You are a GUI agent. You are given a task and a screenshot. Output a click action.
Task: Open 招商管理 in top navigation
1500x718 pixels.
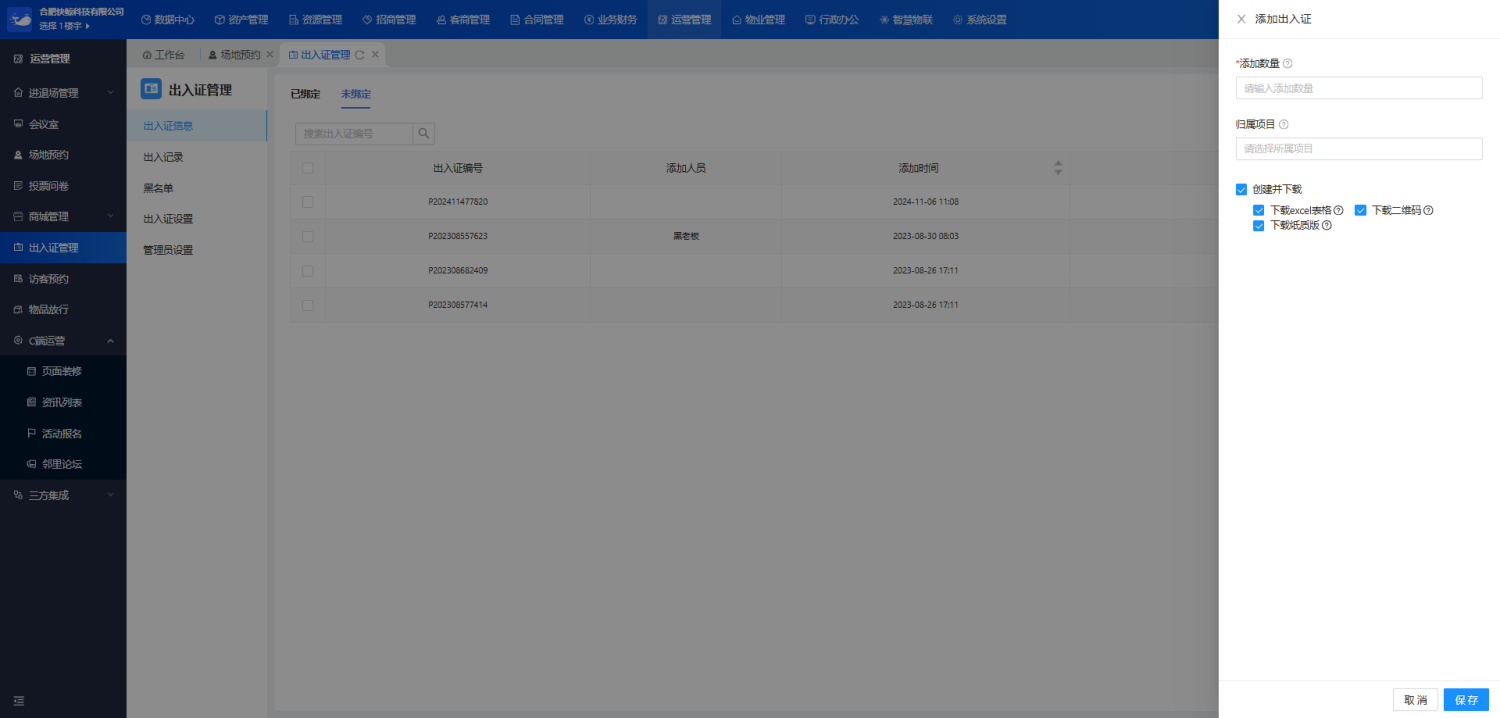(389, 19)
